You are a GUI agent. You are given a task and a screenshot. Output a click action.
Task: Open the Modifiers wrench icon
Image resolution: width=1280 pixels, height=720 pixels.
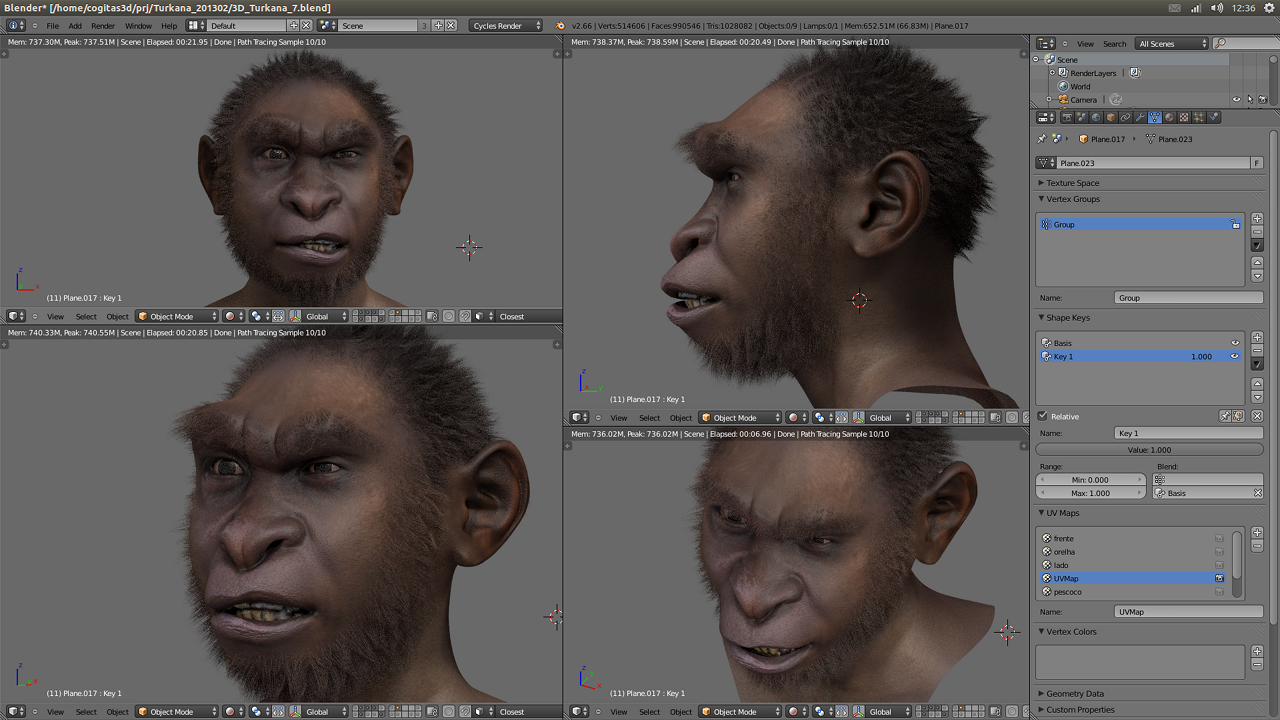click(x=1140, y=117)
